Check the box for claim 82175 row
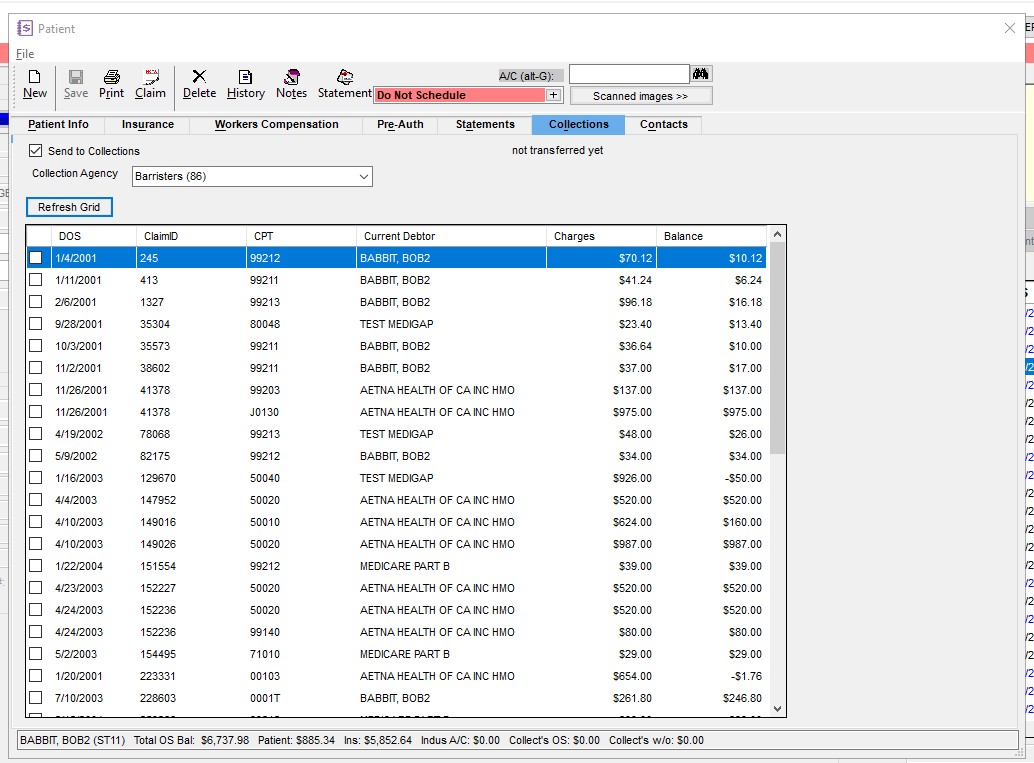The height and width of the screenshot is (763, 1034). click(x=36, y=456)
